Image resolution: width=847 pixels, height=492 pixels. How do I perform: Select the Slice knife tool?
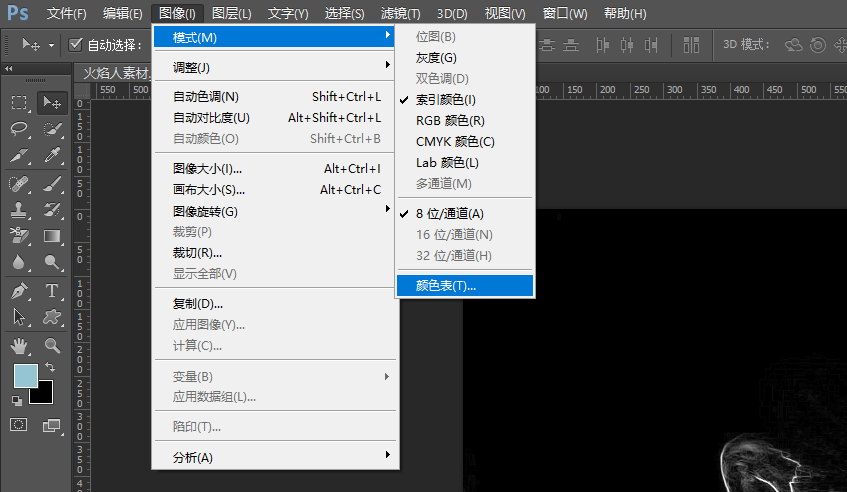pos(19,156)
